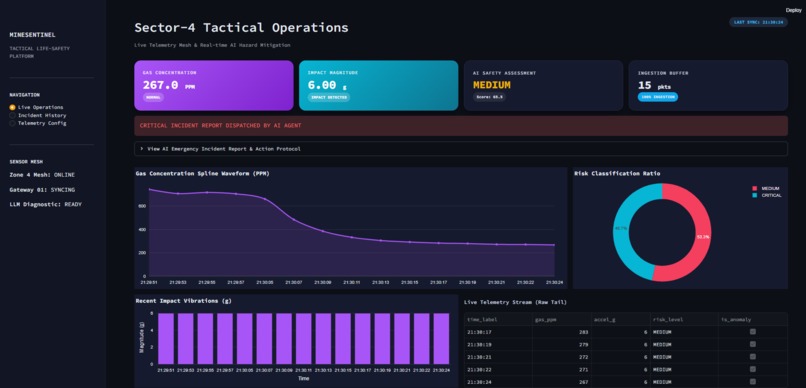Click the 'LLM Diagnostic: READY' status text
Image resolution: width=806 pixels, height=388 pixels.
45,204
